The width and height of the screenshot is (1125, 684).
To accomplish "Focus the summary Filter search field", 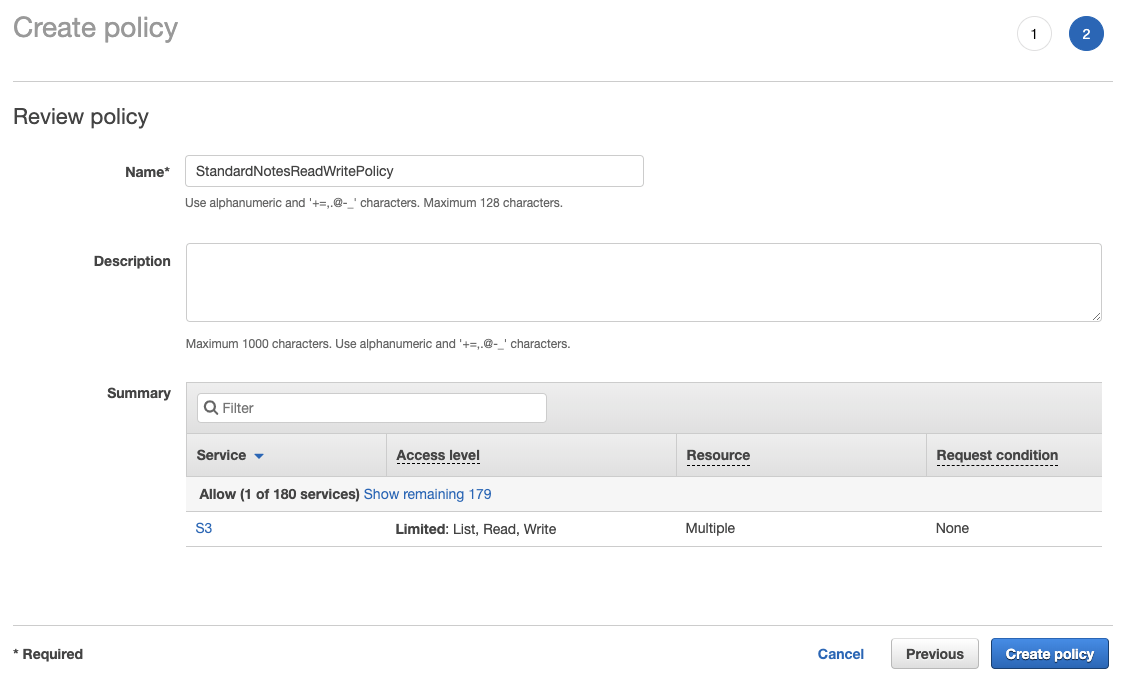I will tap(380, 408).
